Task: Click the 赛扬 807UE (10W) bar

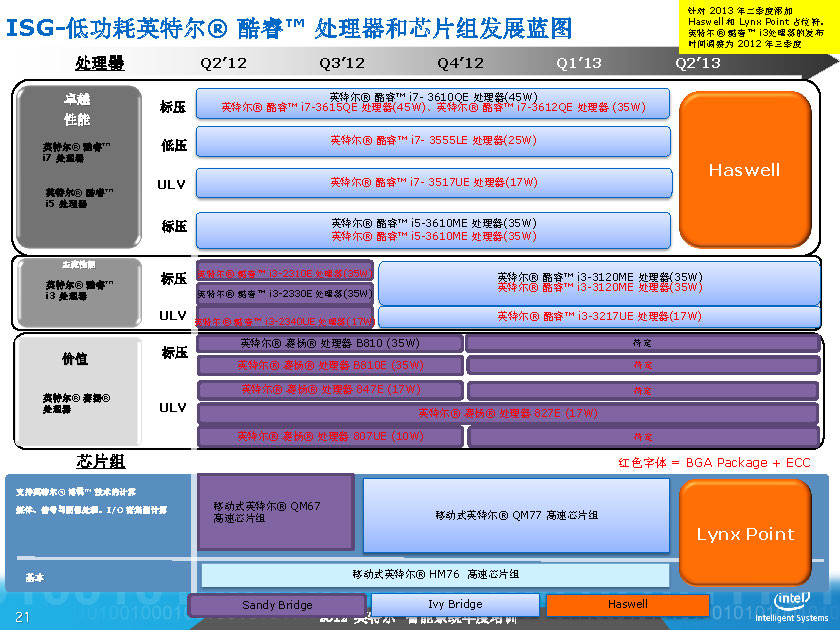Action: (330, 436)
